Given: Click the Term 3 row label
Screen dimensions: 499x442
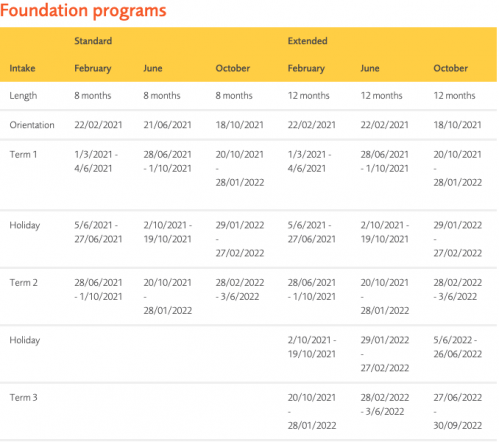Looking at the screenshot, I should point(23,398).
